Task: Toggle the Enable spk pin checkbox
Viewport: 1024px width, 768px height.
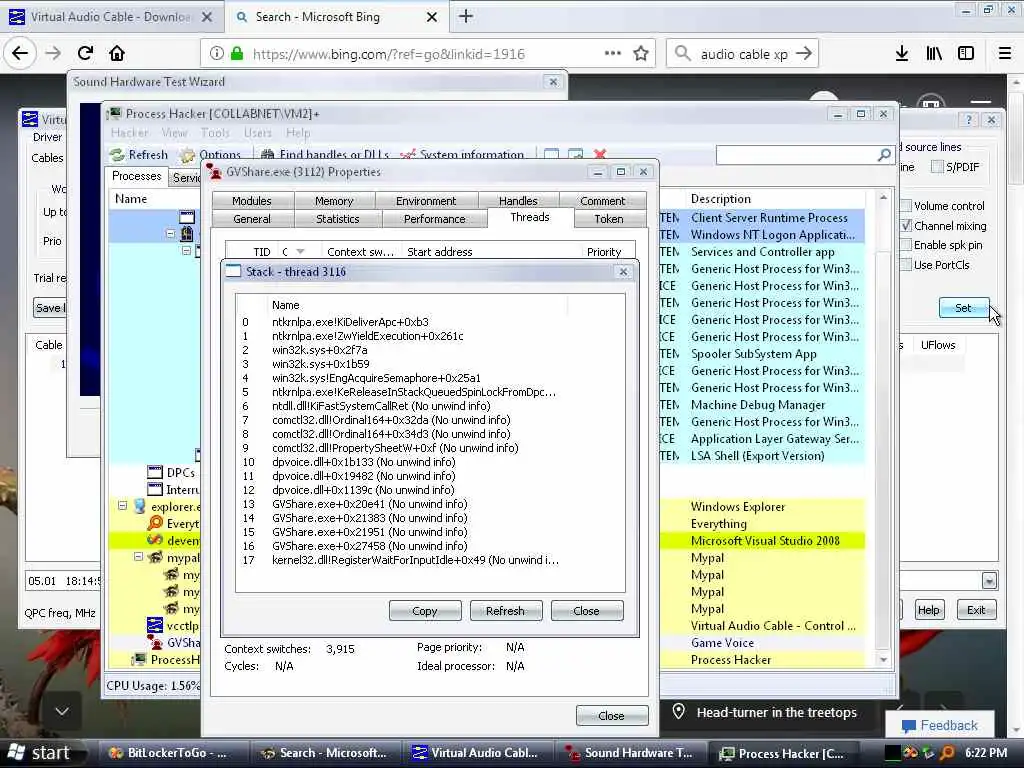Action: pos(906,245)
